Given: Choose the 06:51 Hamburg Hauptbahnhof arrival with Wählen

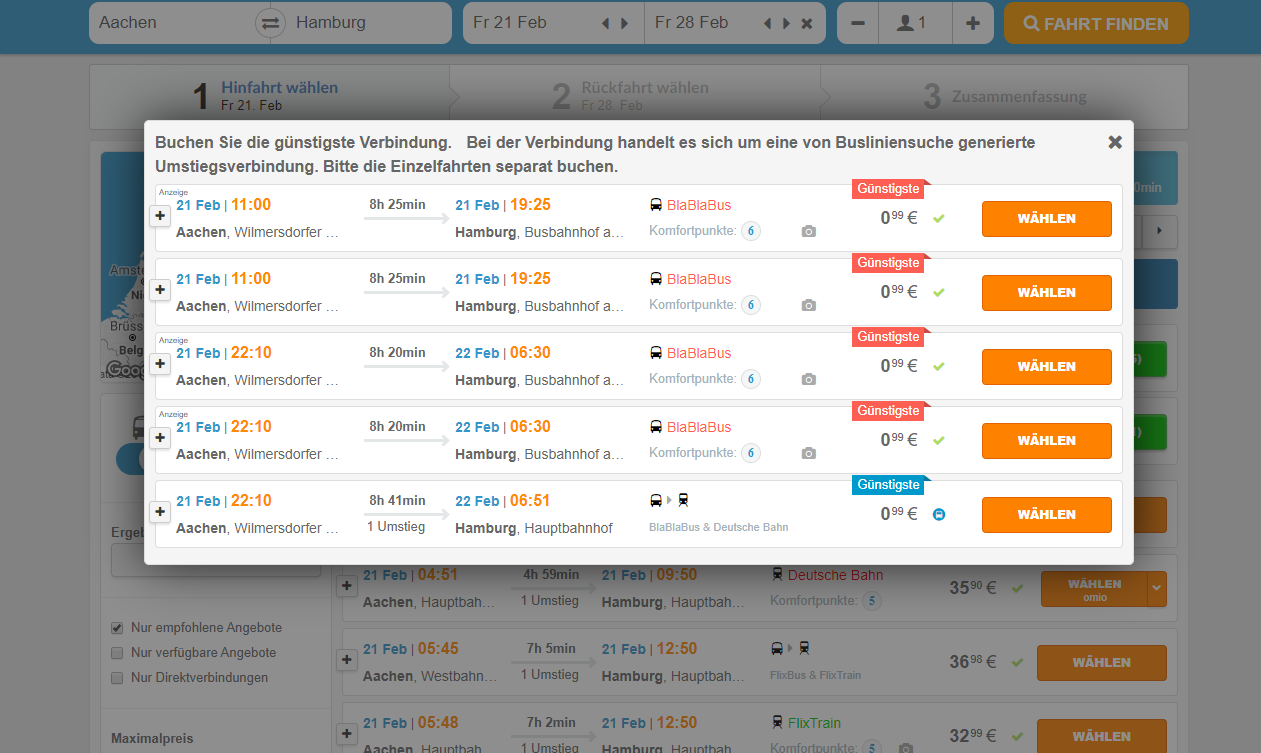Looking at the screenshot, I should (x=1046, y=515).
